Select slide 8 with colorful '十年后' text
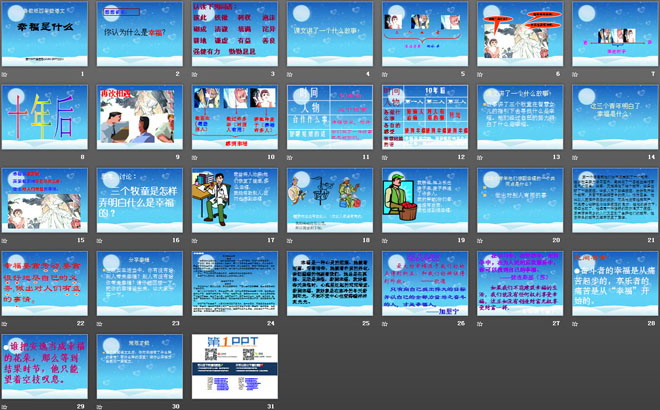This screenshot has height=410, width=660. tap(45, 117)
